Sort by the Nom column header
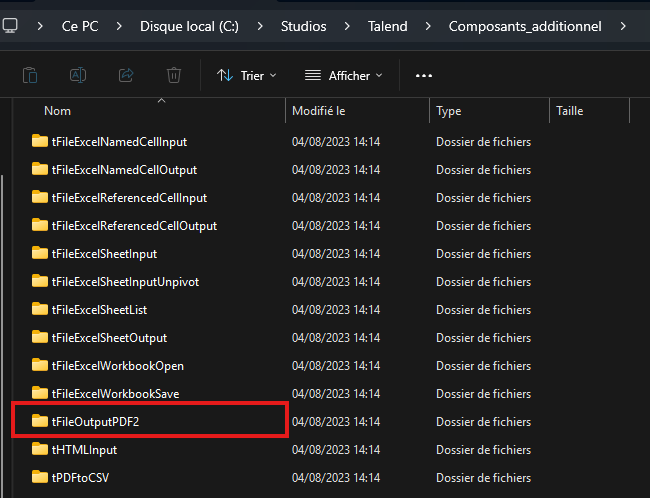The image size is (650, 498). point(58,111)
